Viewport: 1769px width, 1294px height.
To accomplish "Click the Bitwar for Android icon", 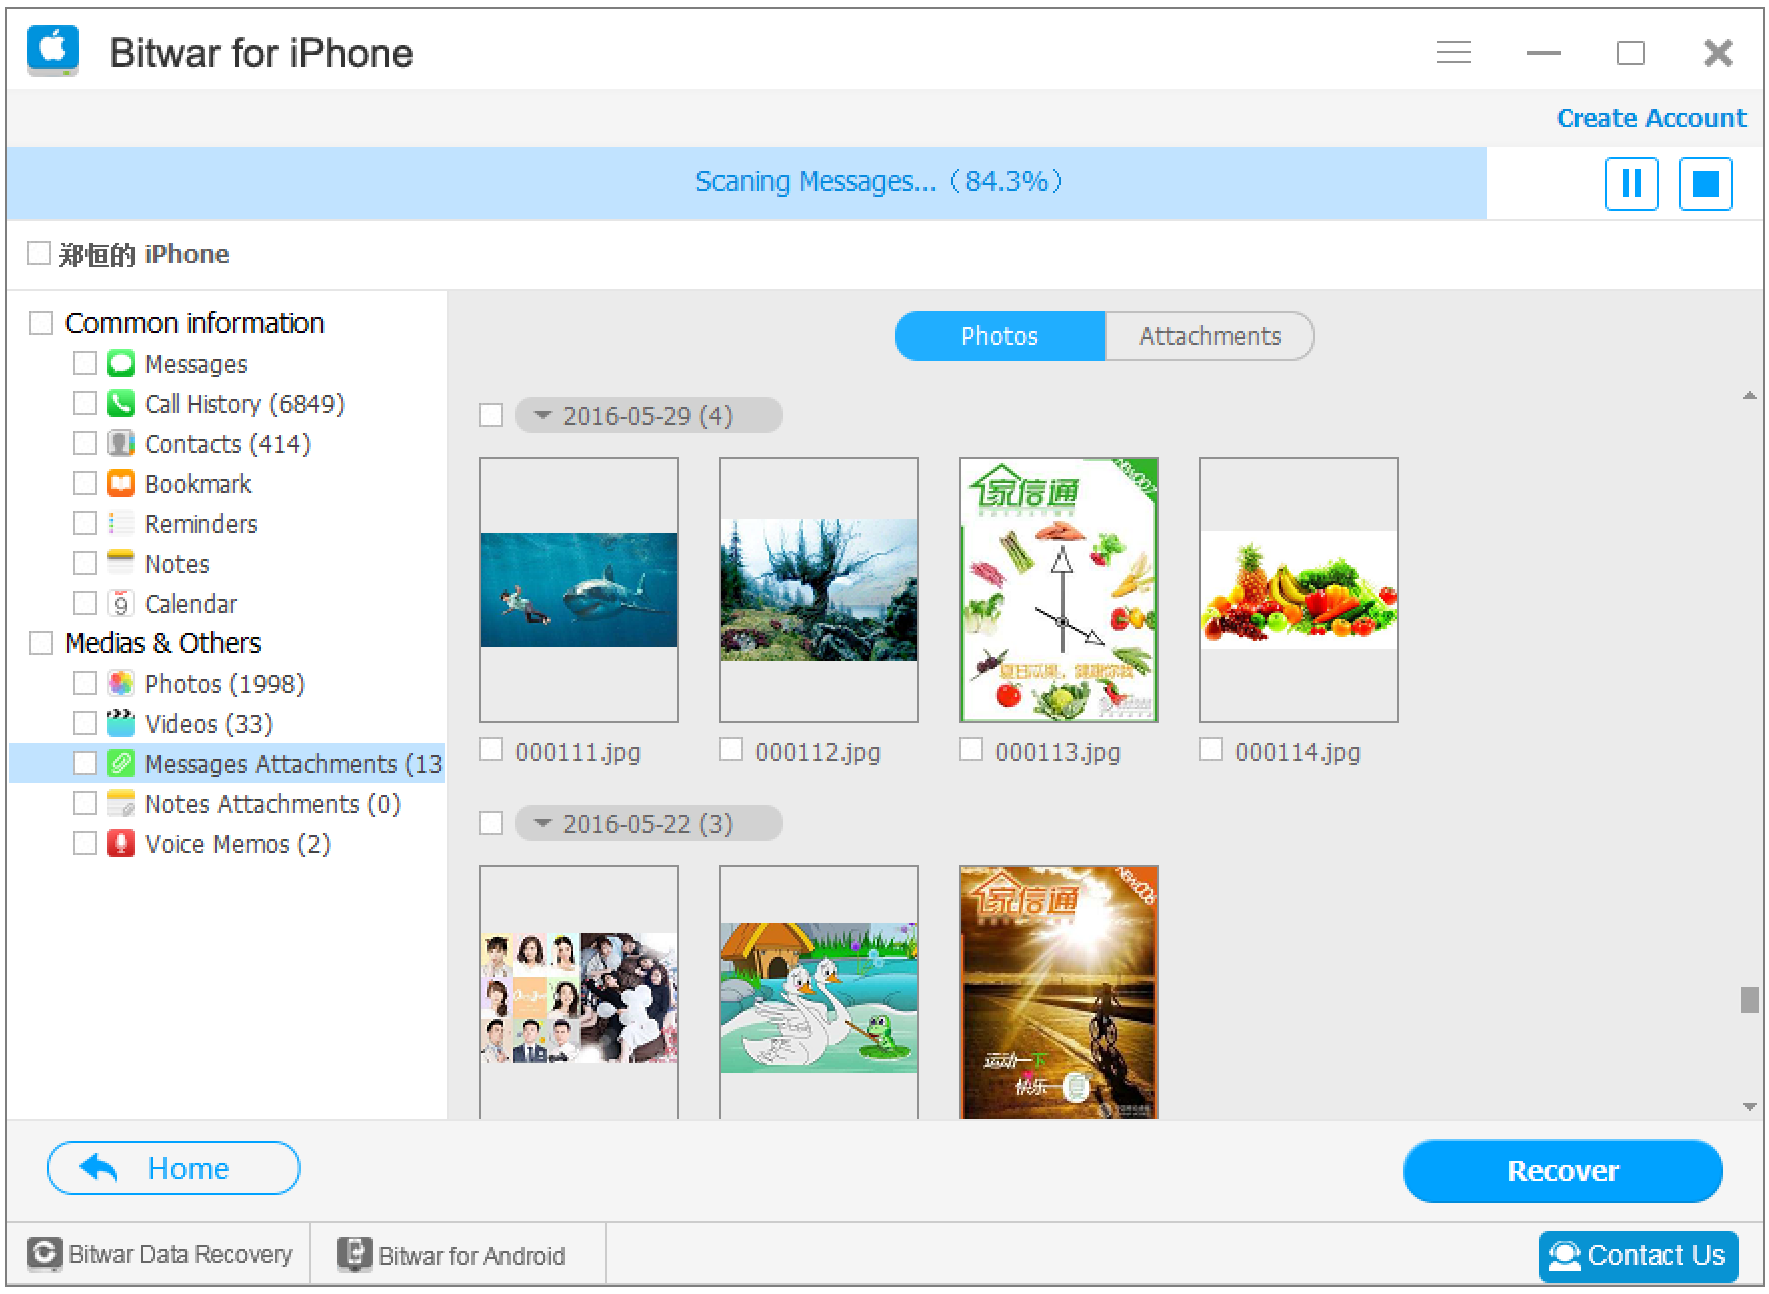I will tap(354, 1254).
